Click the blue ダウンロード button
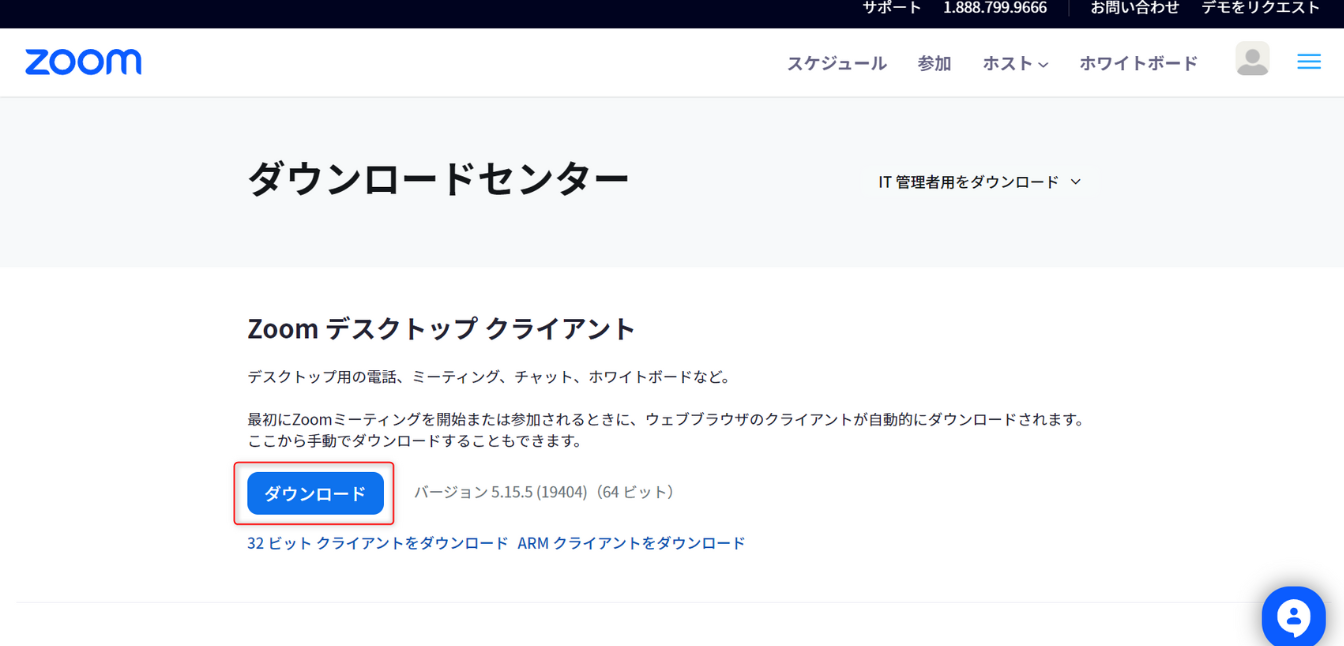The height and width of the screenshot is (646, 1344). point(315,493)
